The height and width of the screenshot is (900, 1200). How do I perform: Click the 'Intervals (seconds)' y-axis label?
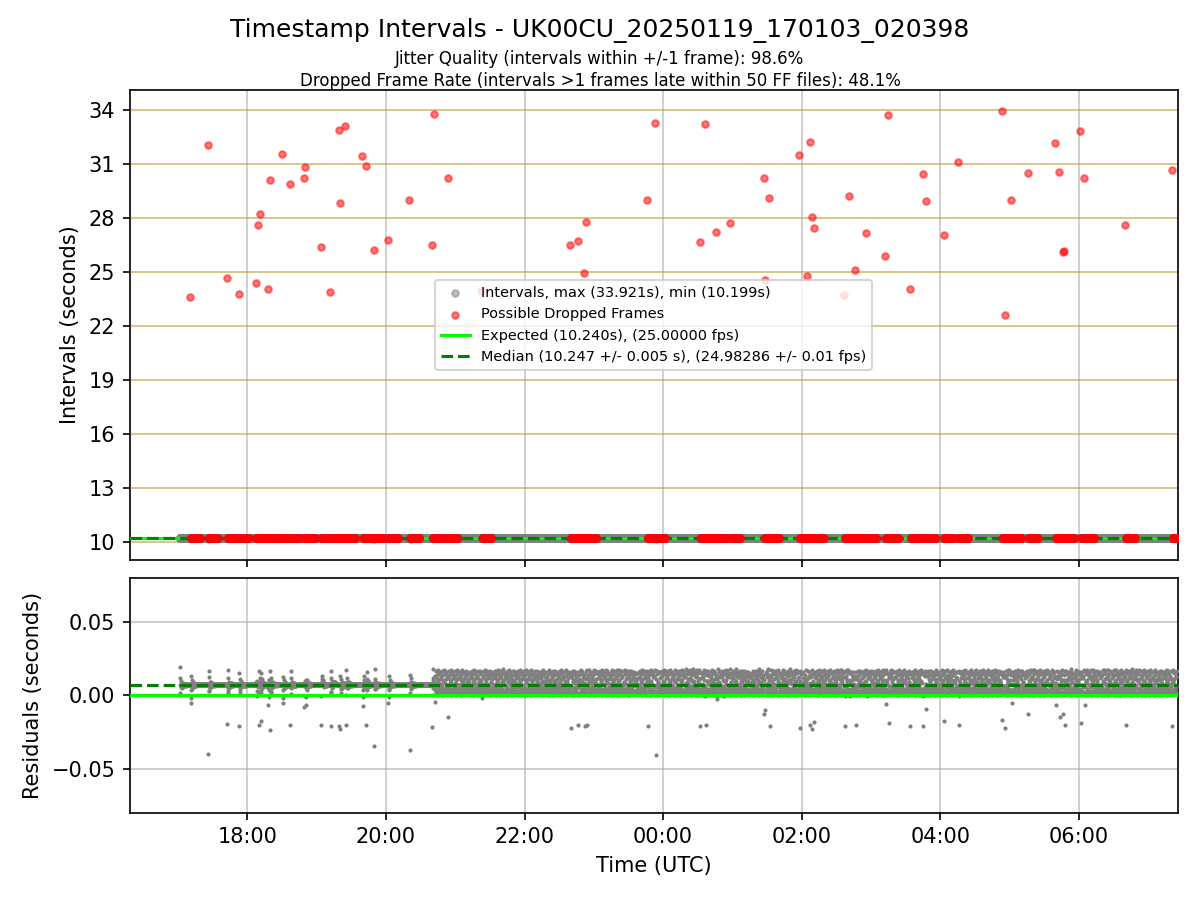68,325
